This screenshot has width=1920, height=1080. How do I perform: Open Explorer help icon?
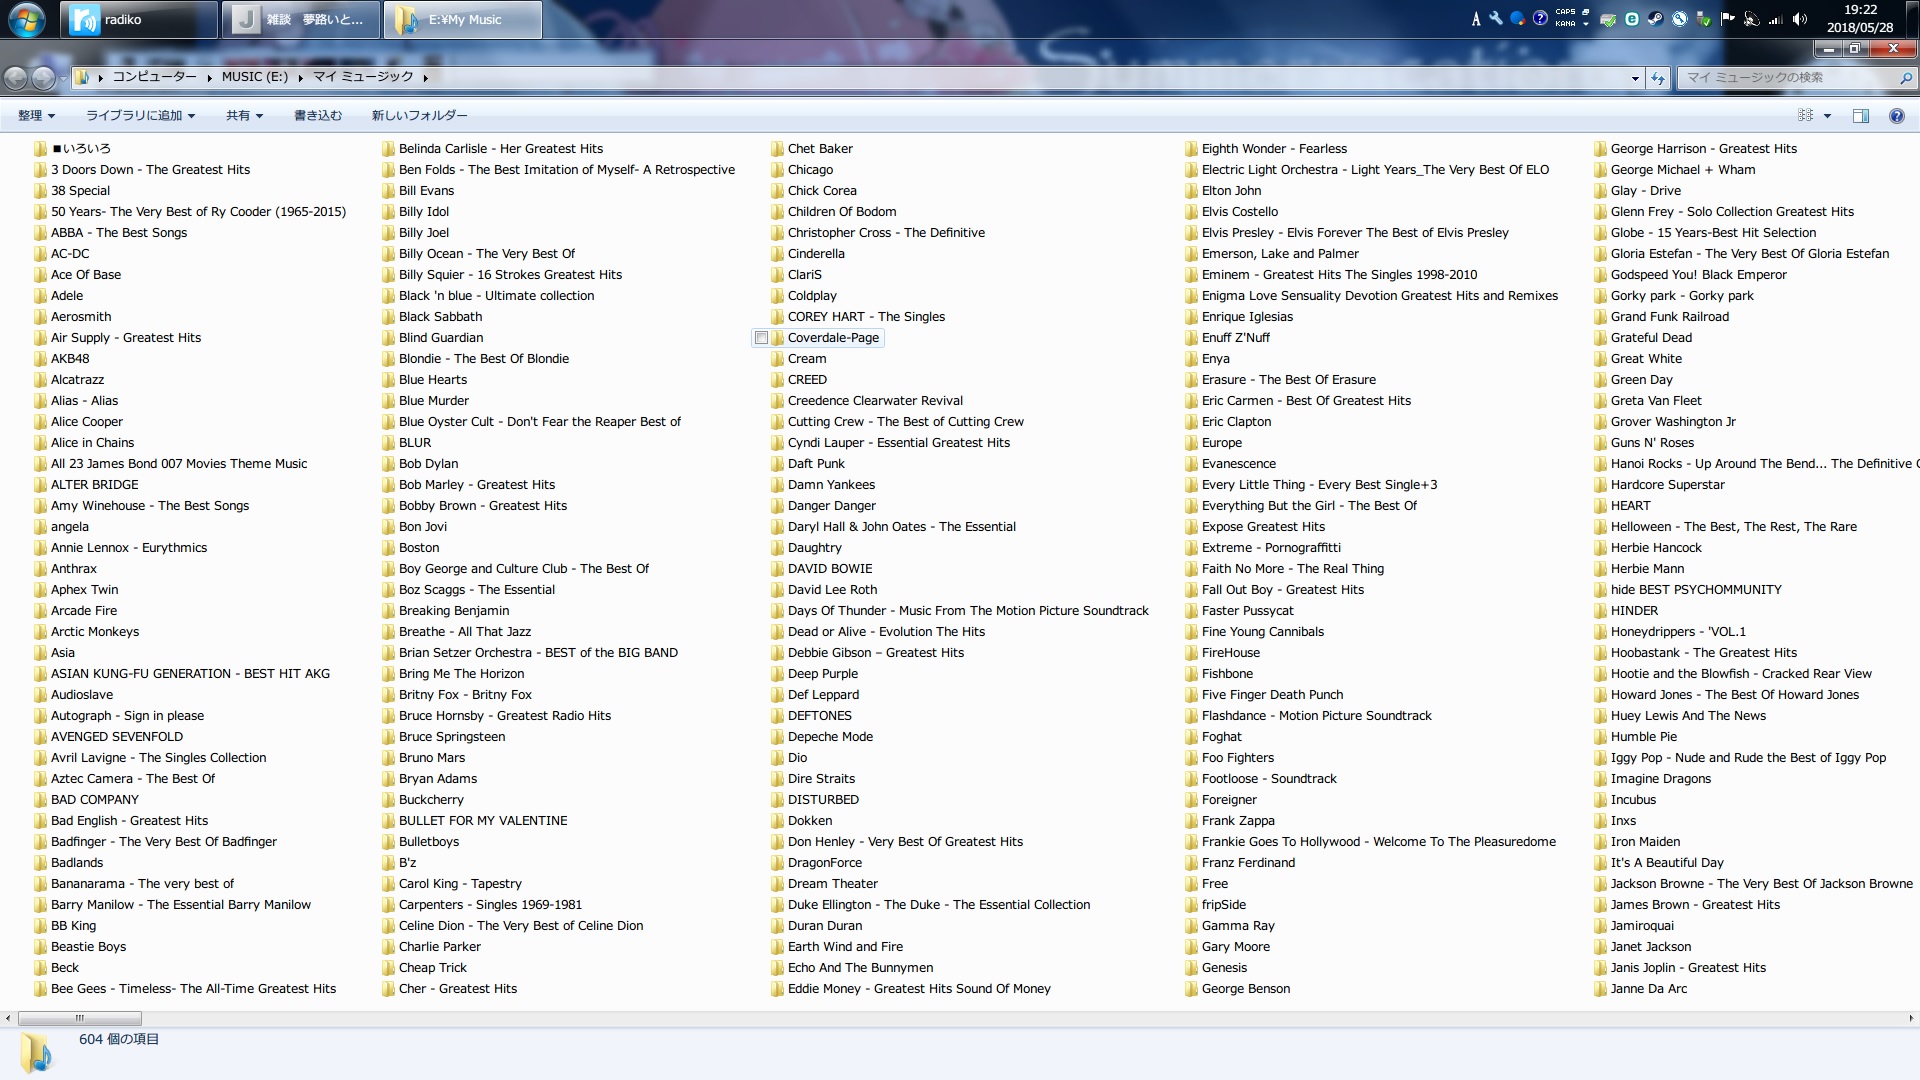point(1896,116)
